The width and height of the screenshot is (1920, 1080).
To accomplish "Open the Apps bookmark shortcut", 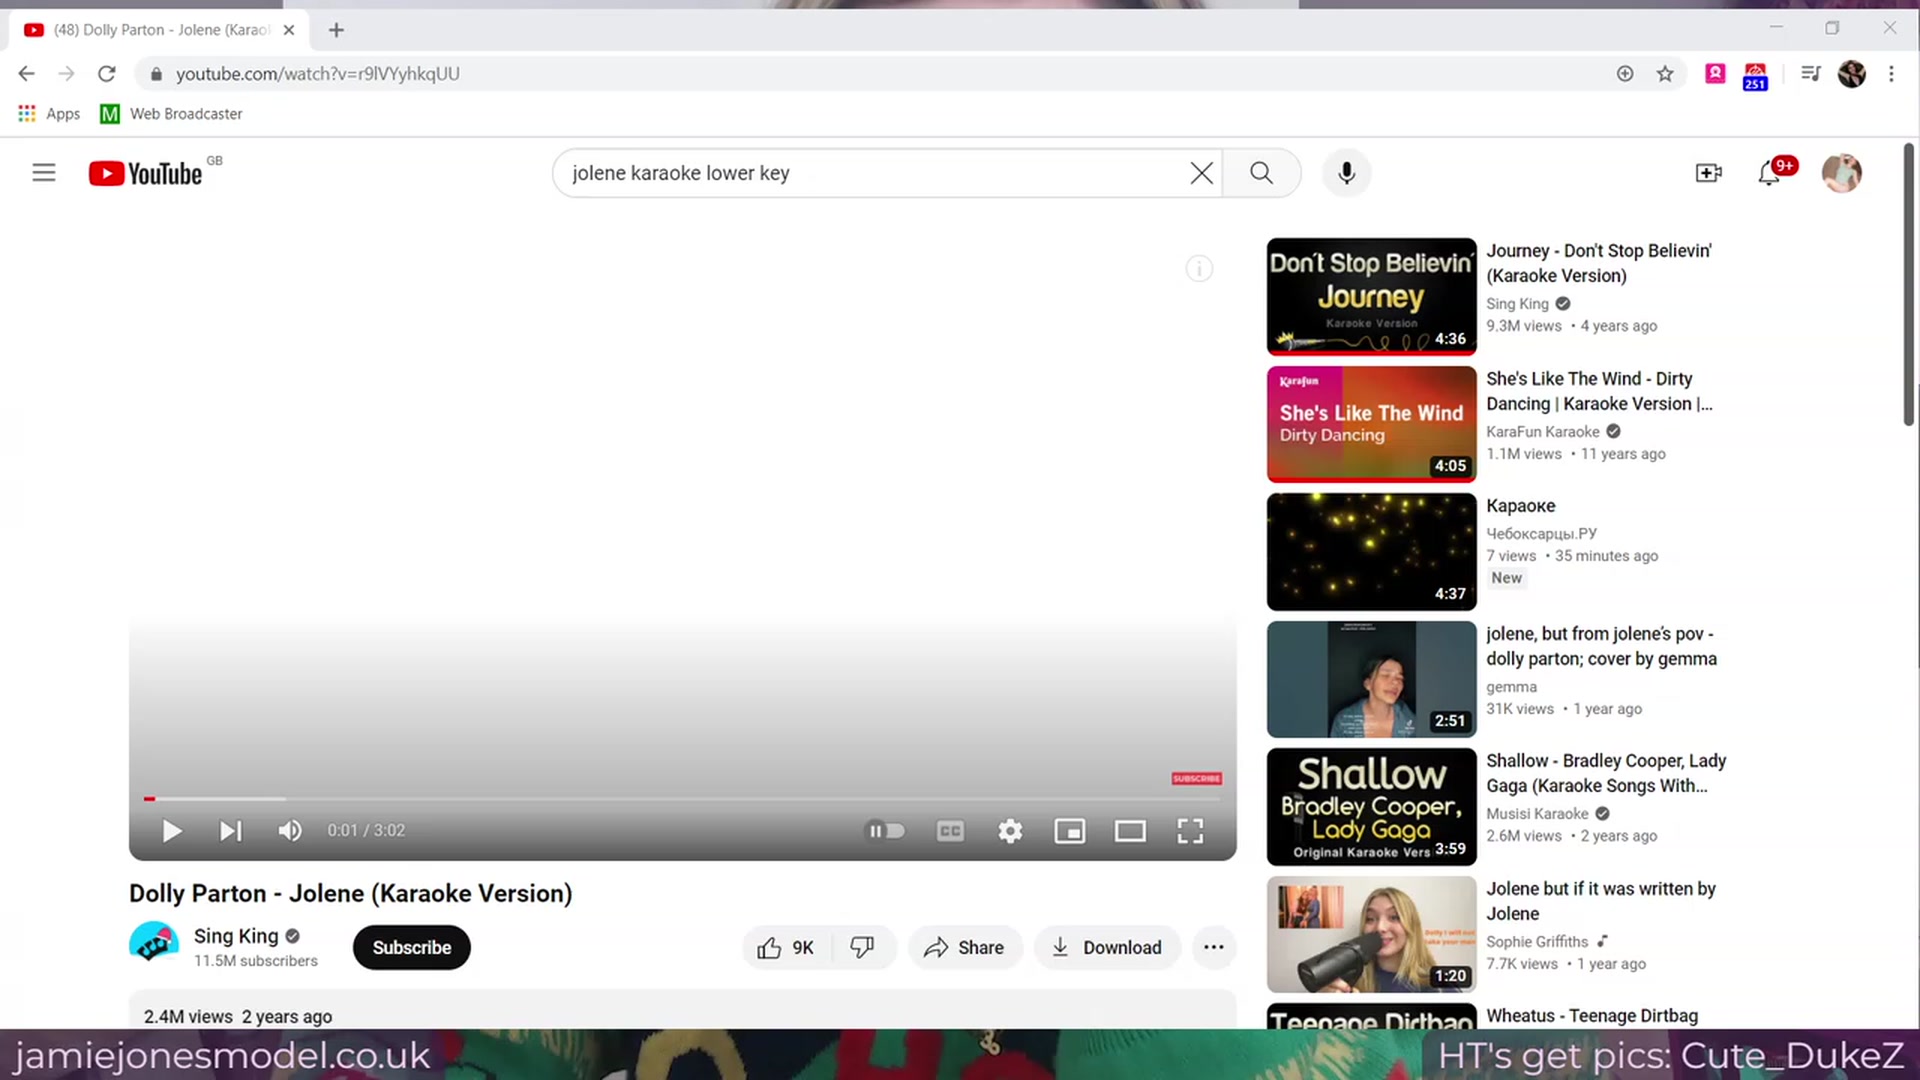I will pyautogui.click(x=49, y=114).
